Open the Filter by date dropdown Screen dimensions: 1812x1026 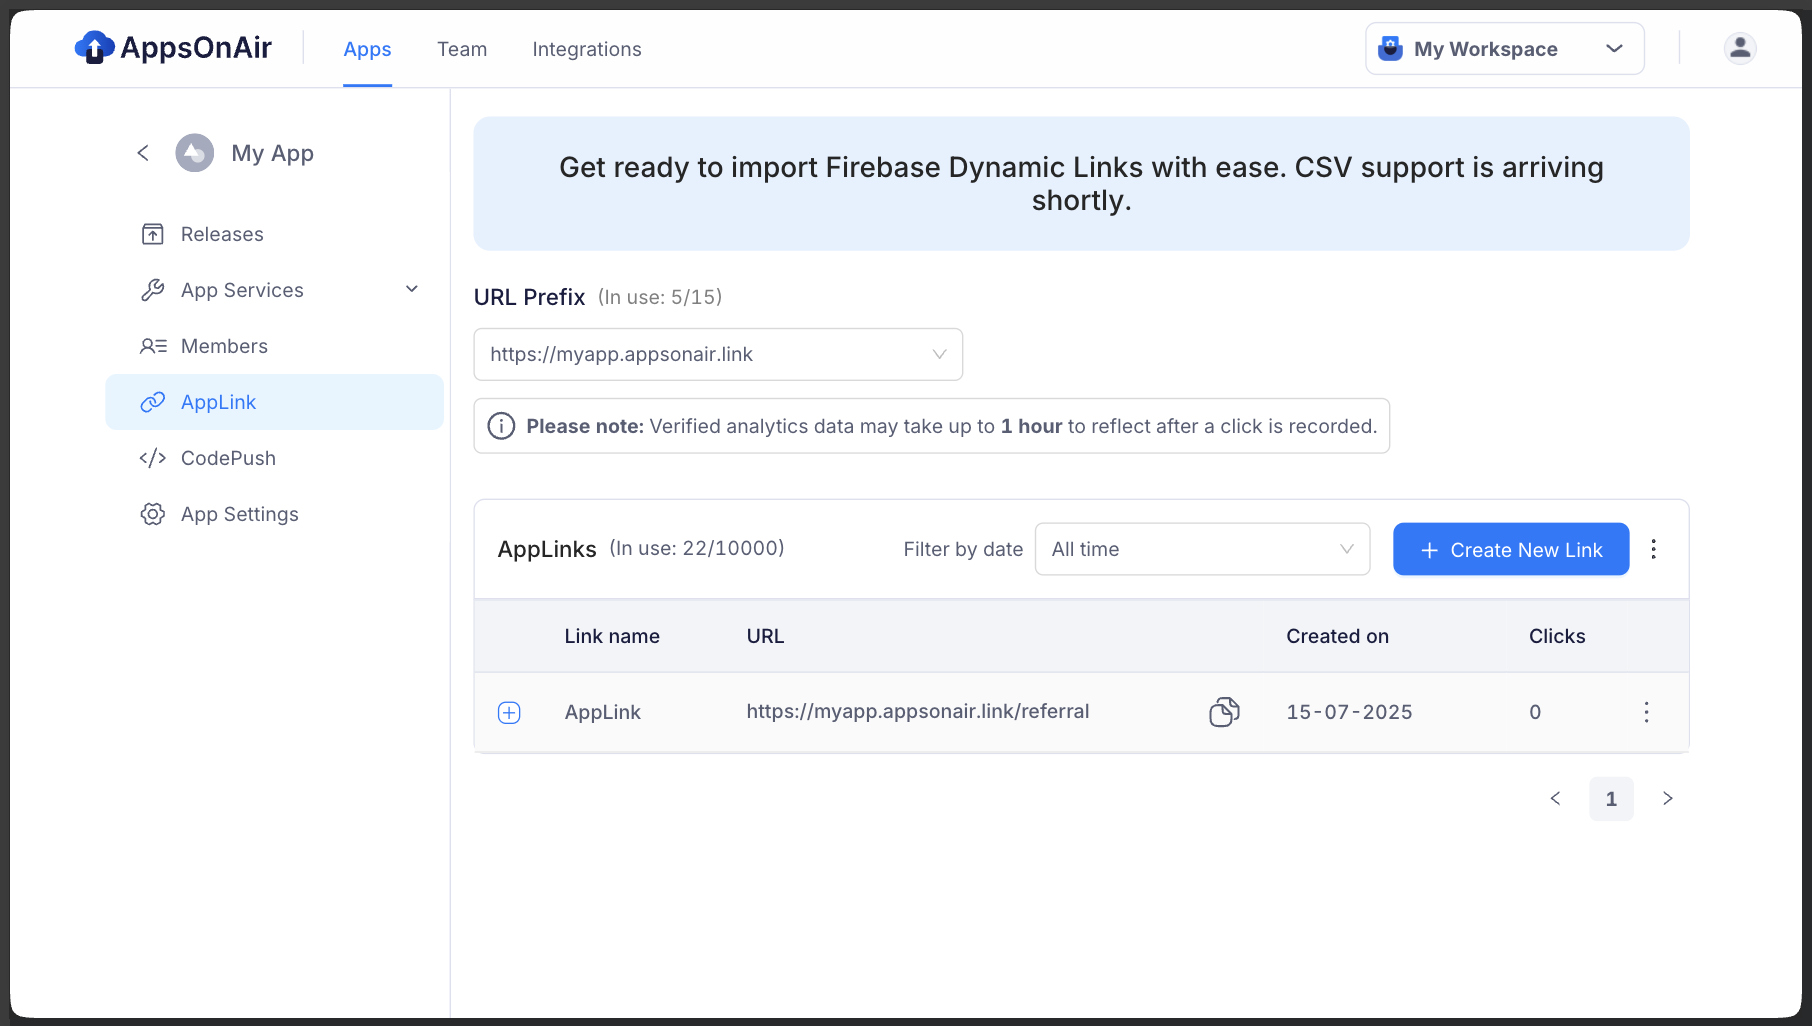coord(1202,549)
